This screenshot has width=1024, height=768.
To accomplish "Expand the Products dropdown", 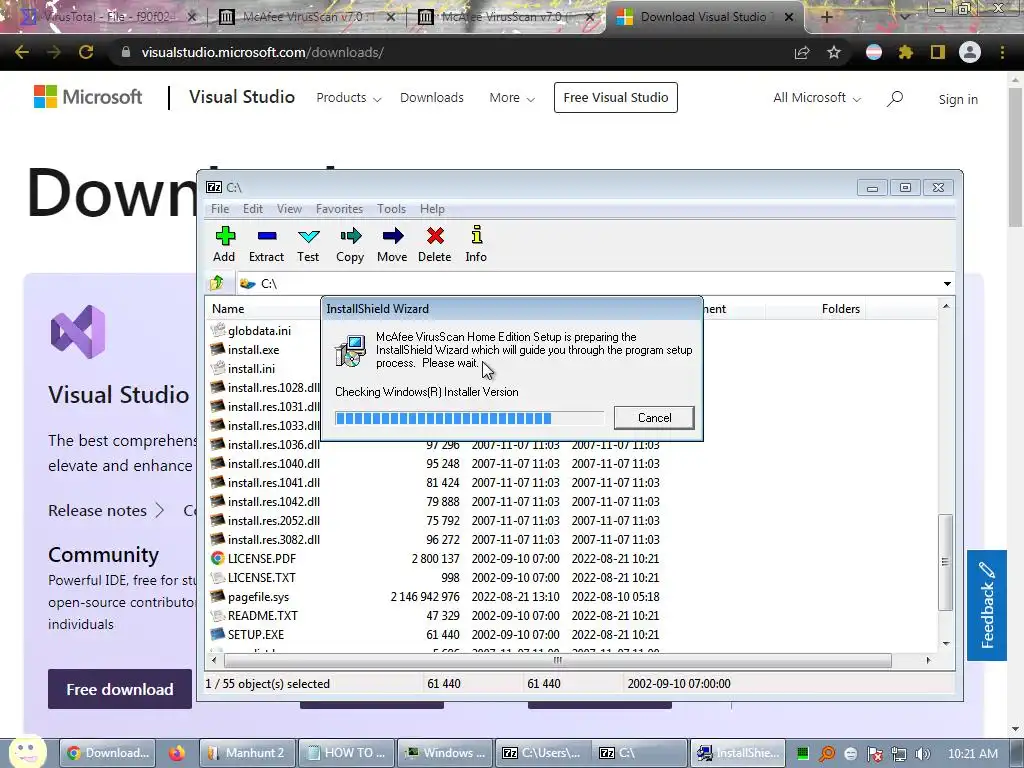I will (x=349, y=98).
